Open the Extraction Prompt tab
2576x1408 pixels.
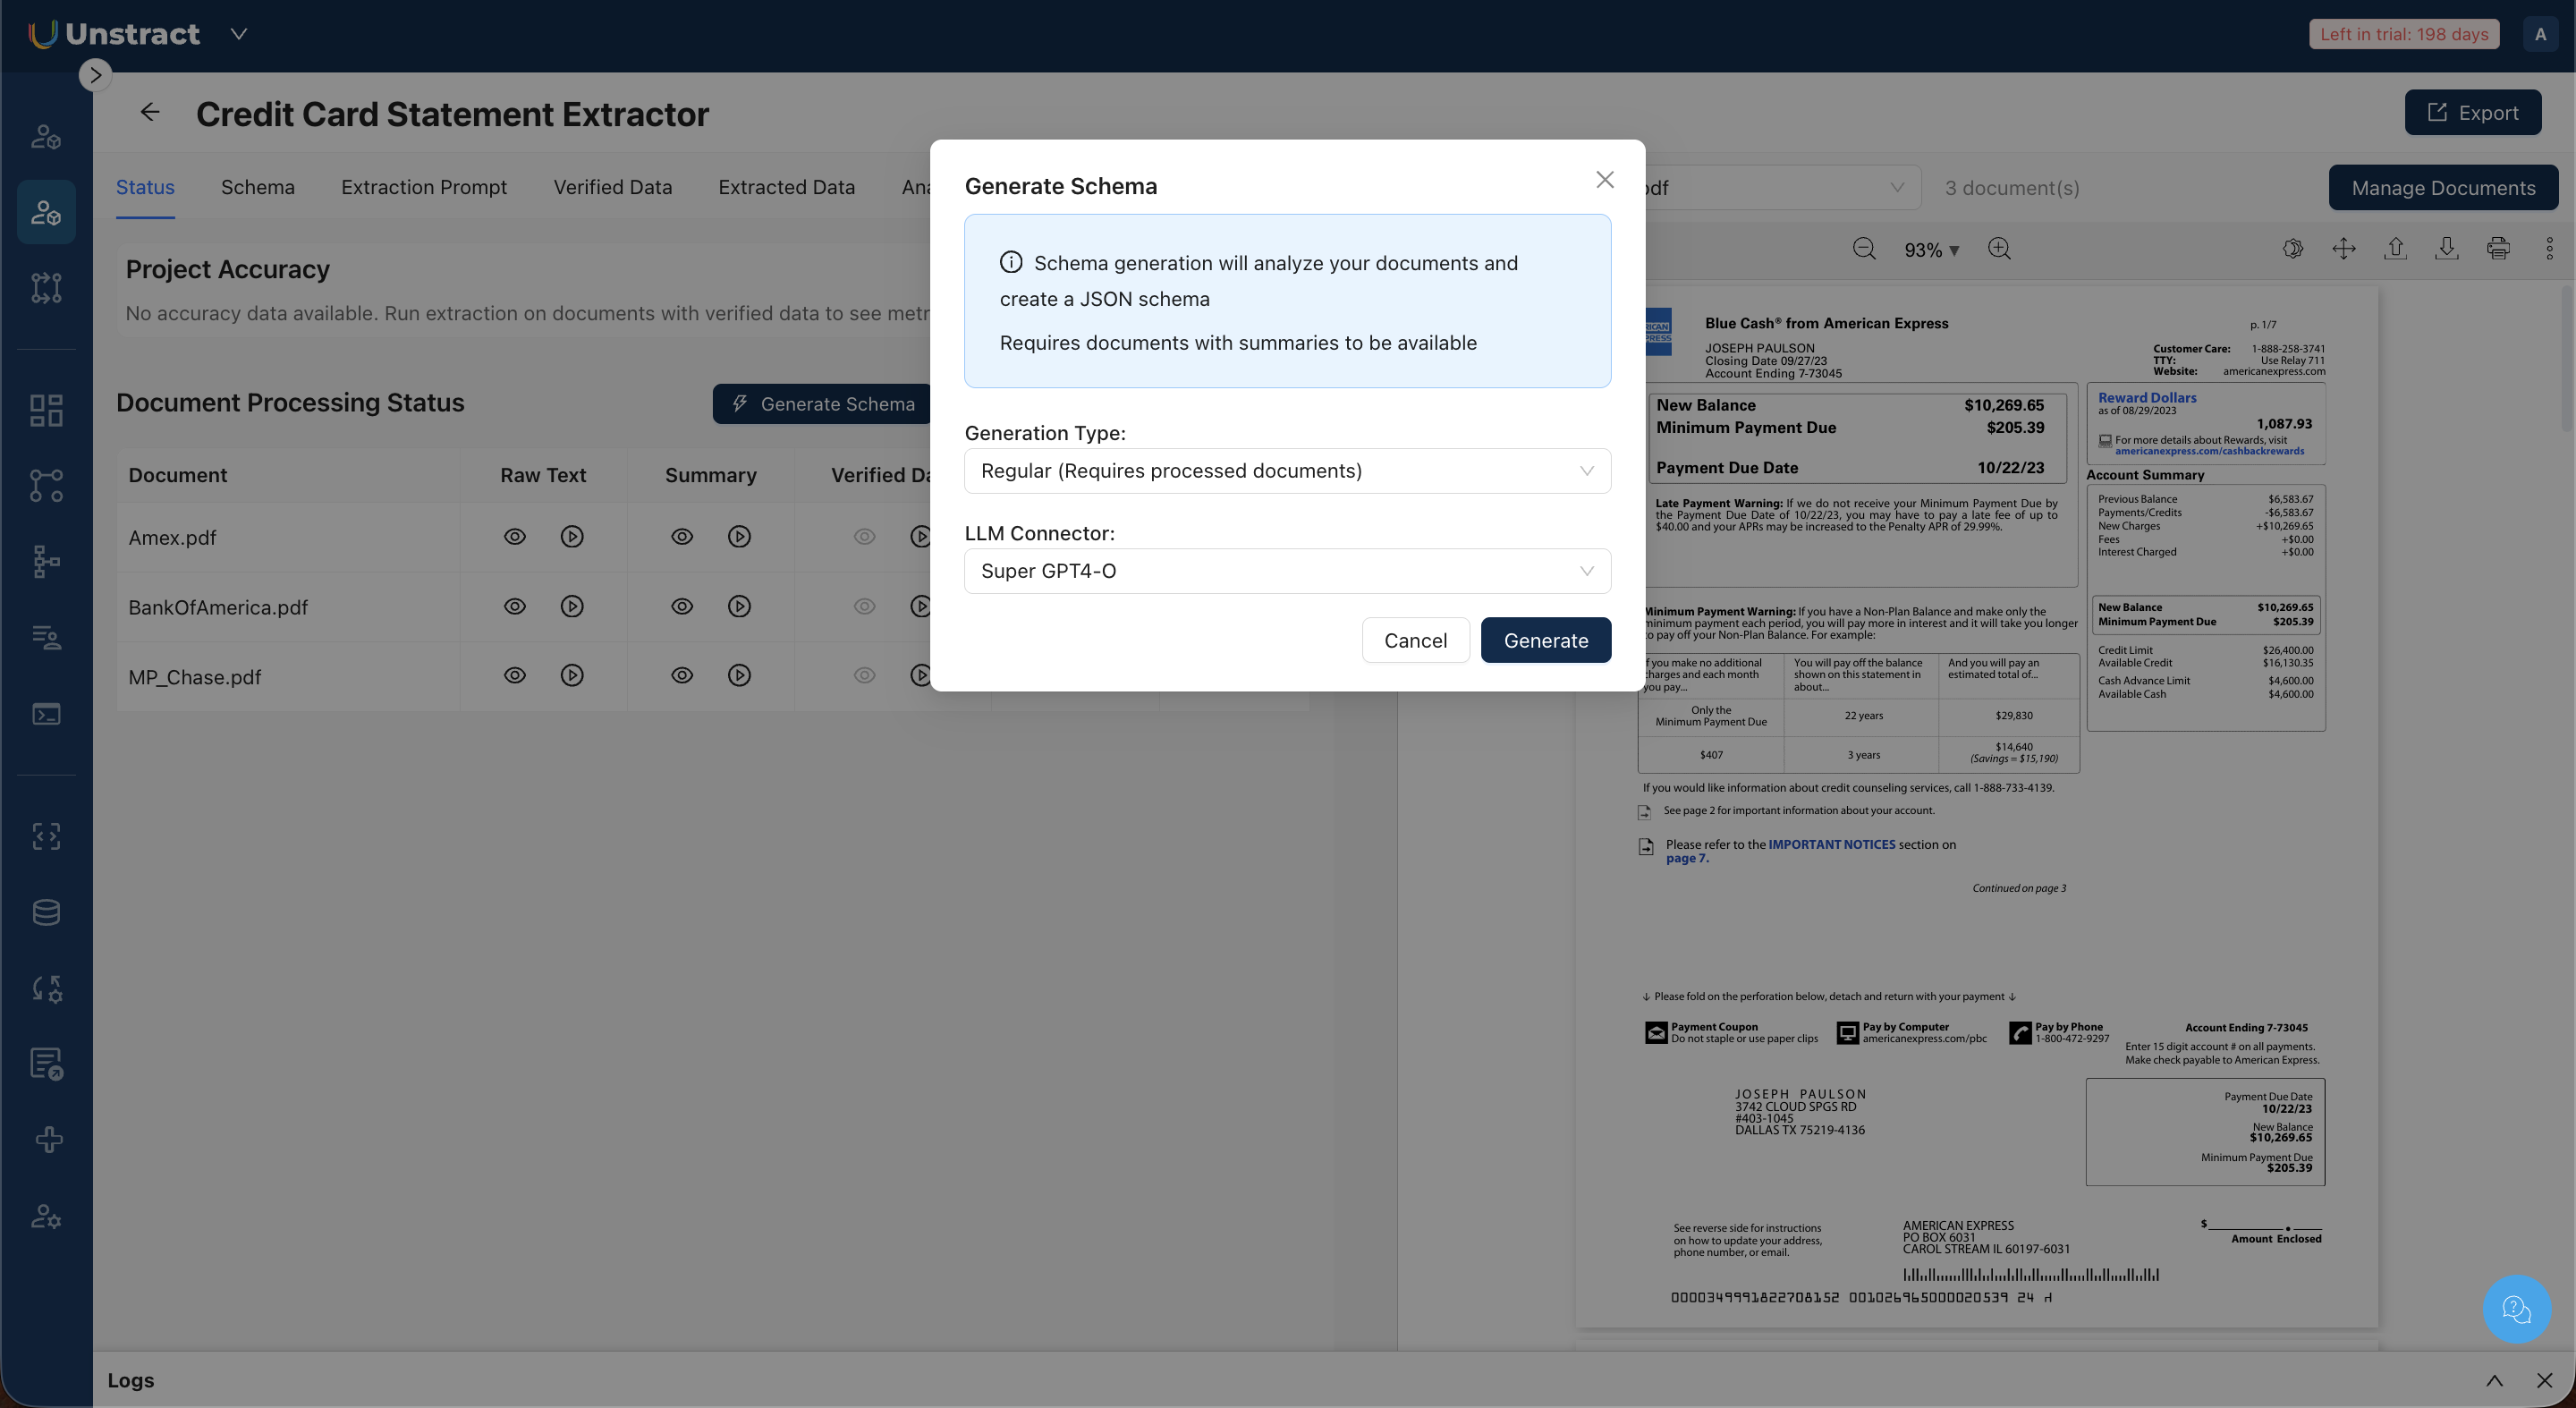pyautogui.click(x=423, y=188)
